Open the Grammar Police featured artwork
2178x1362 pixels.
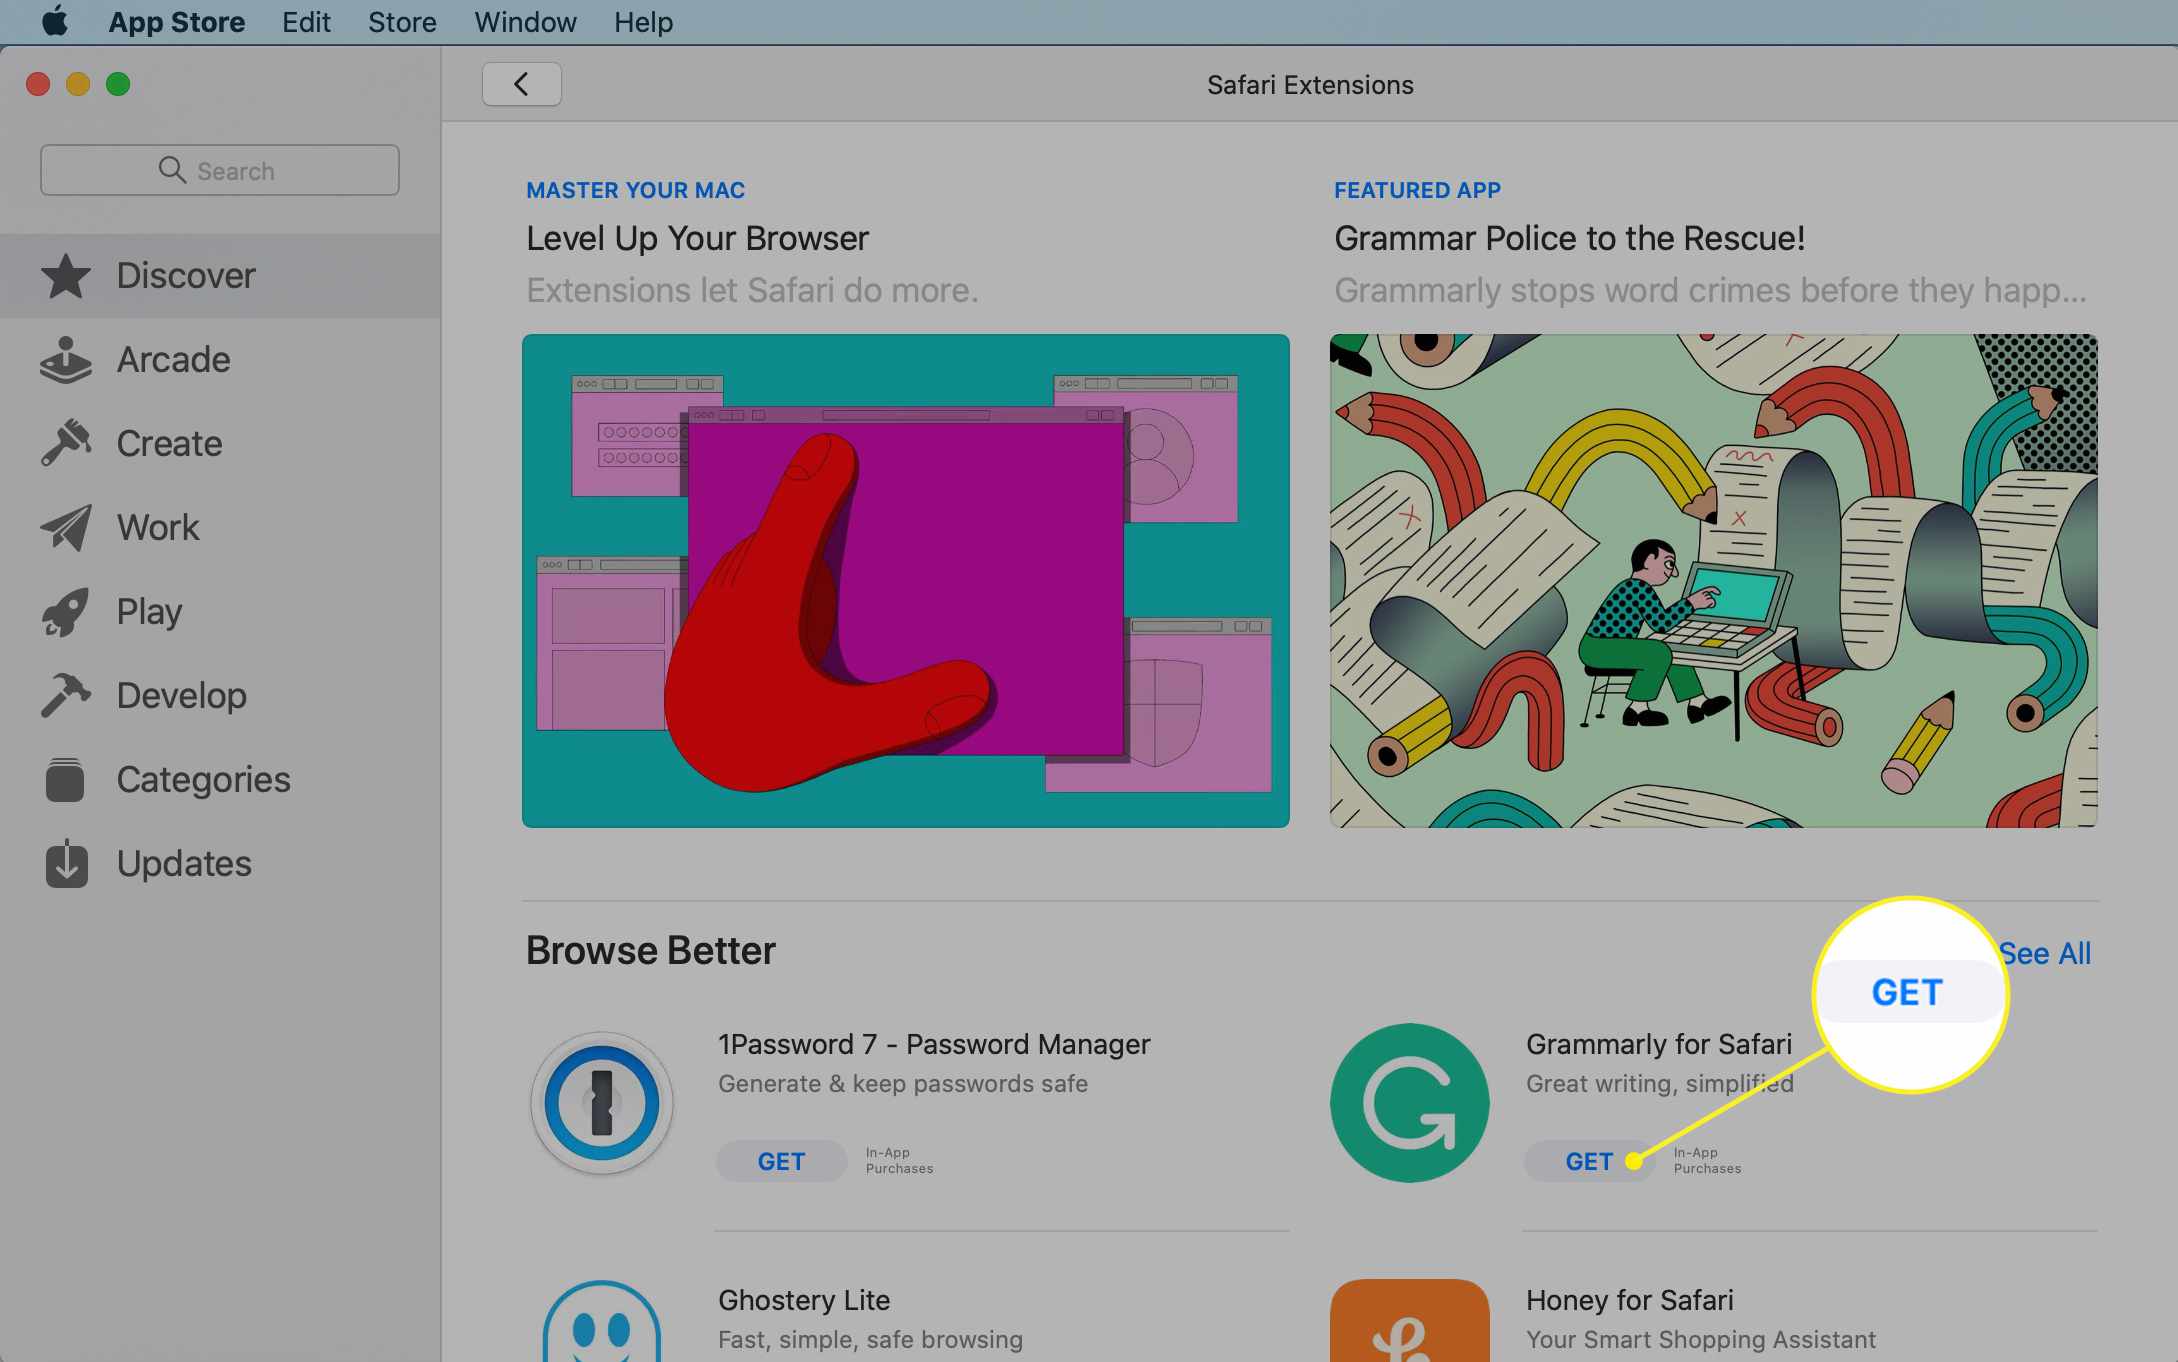point(1713,580)
